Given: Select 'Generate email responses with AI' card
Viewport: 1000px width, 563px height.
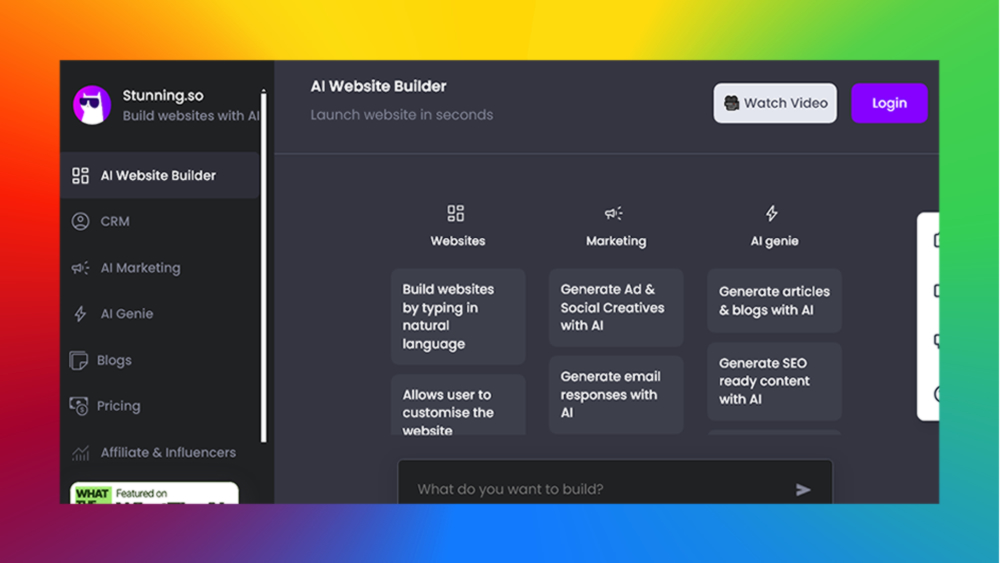Looking at the screenshot, I should coord(616,395).
